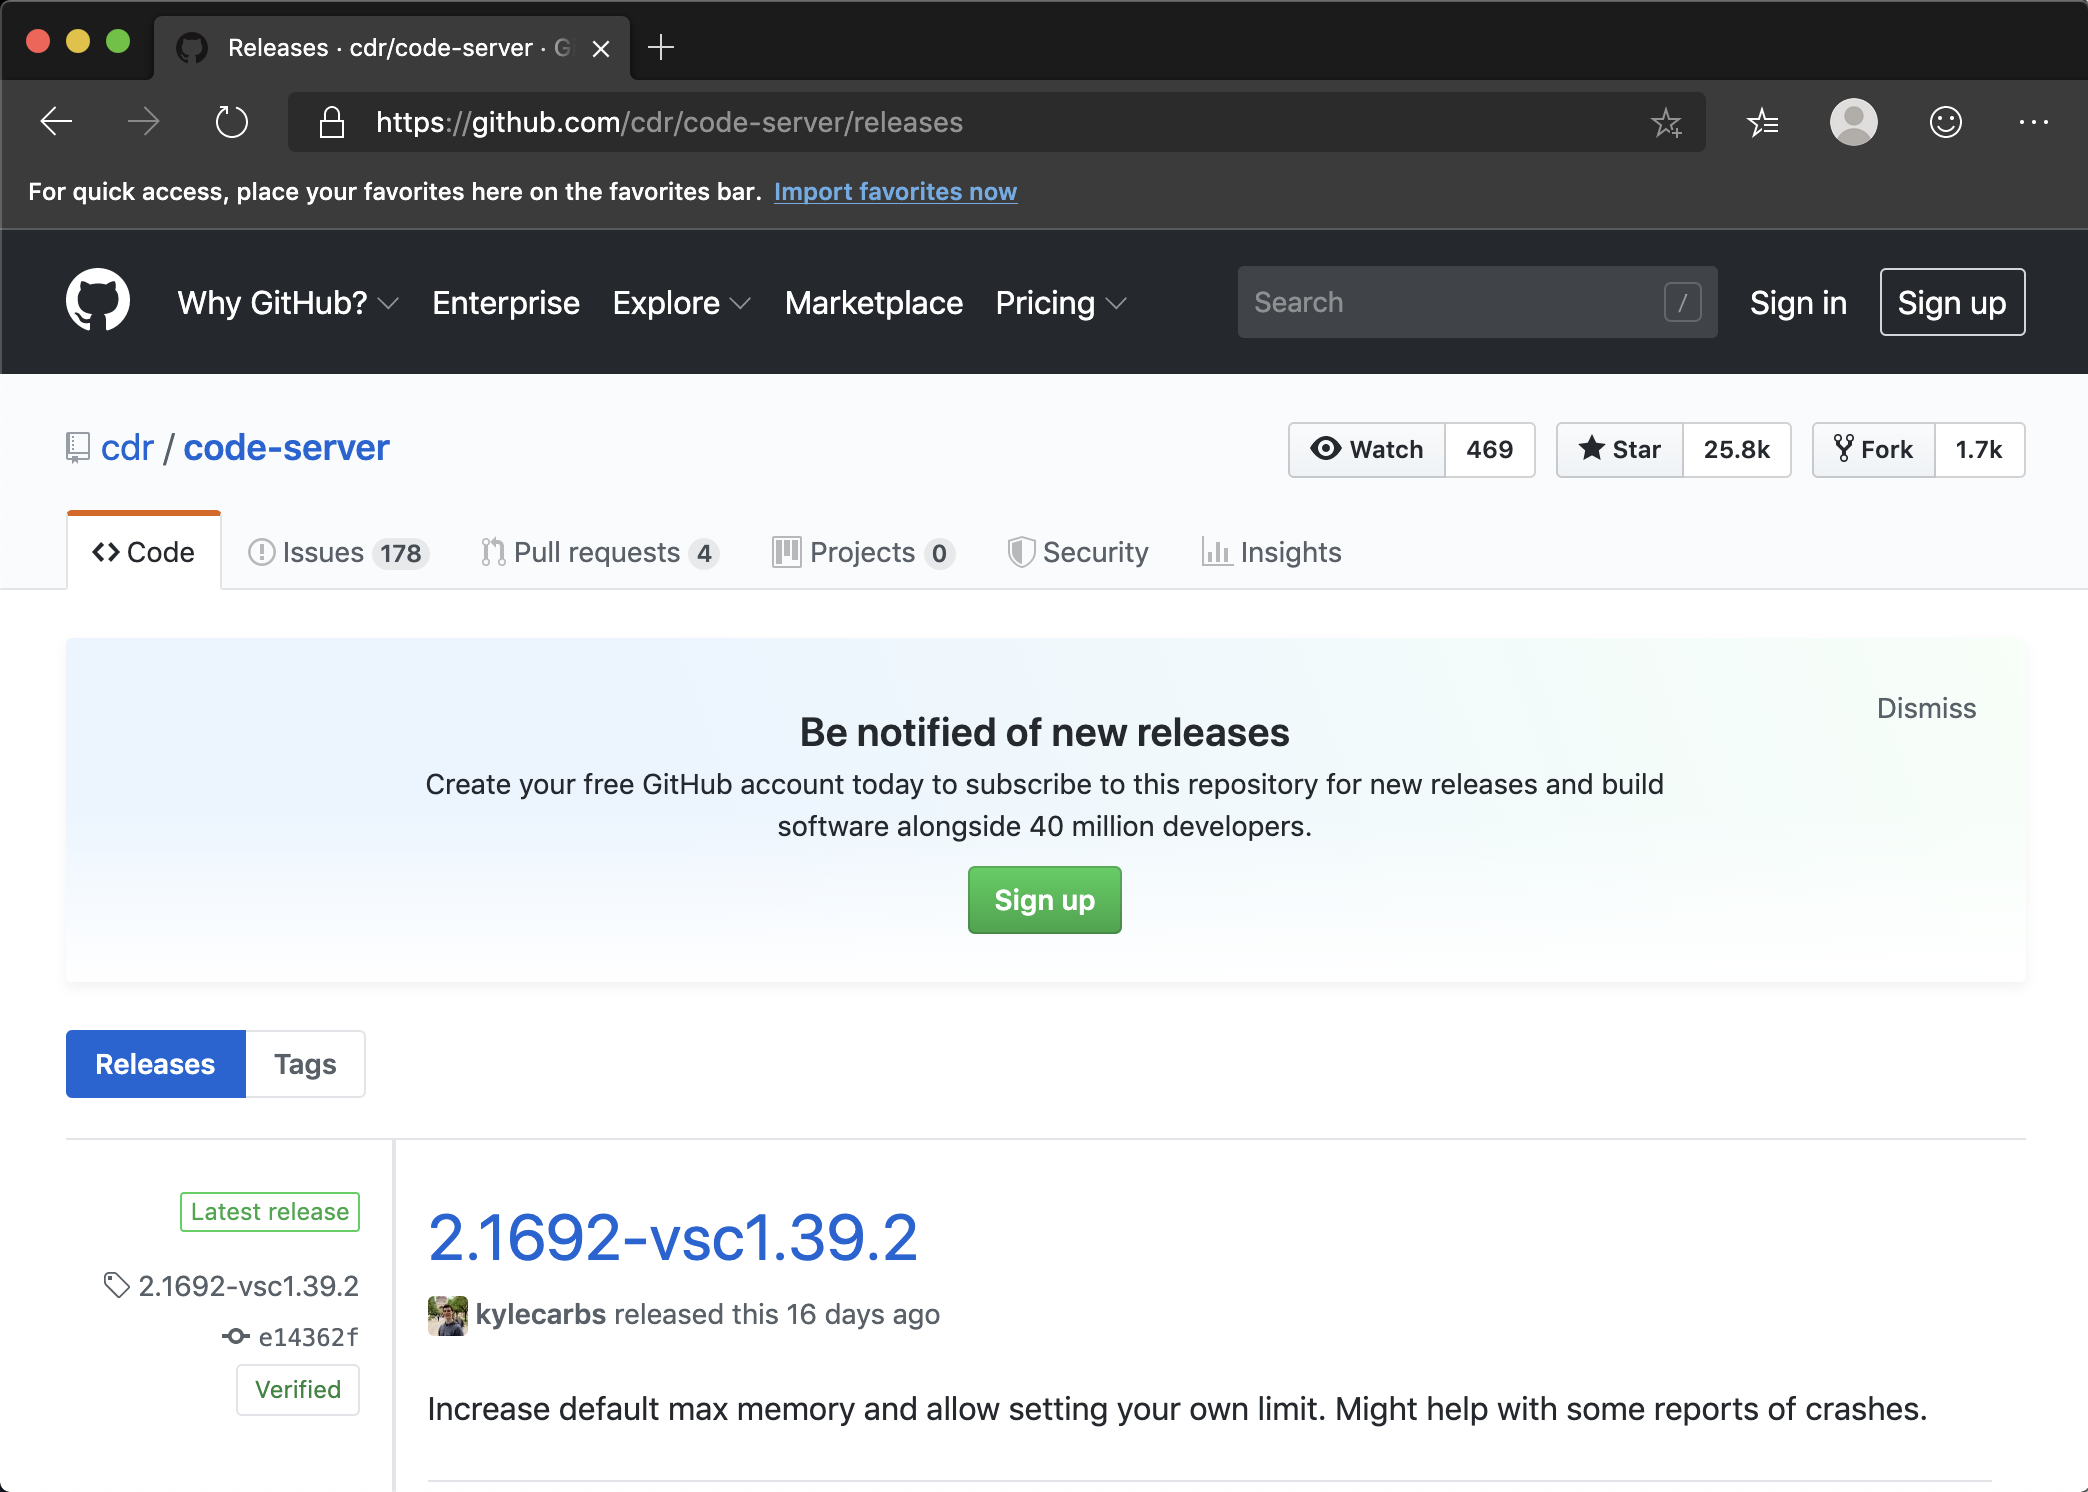This screenshot has width=2088, height=1492.
Task: Click kylecarbs avatar image
Action: (447, 1315)
